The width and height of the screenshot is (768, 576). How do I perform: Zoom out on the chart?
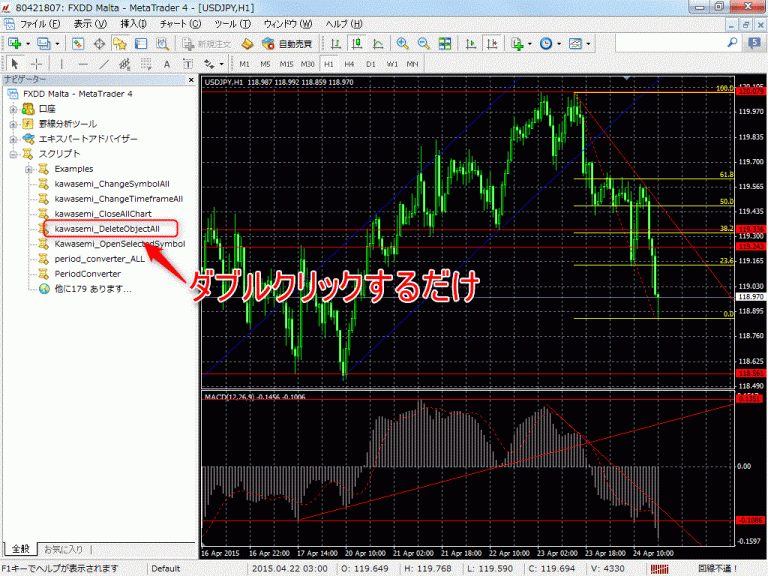(424, 44)
